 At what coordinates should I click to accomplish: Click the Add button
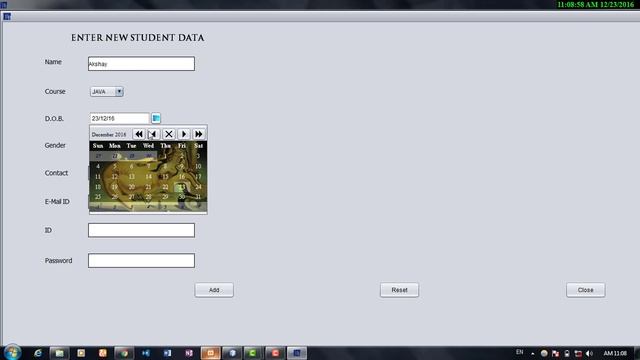pos(214,290)
